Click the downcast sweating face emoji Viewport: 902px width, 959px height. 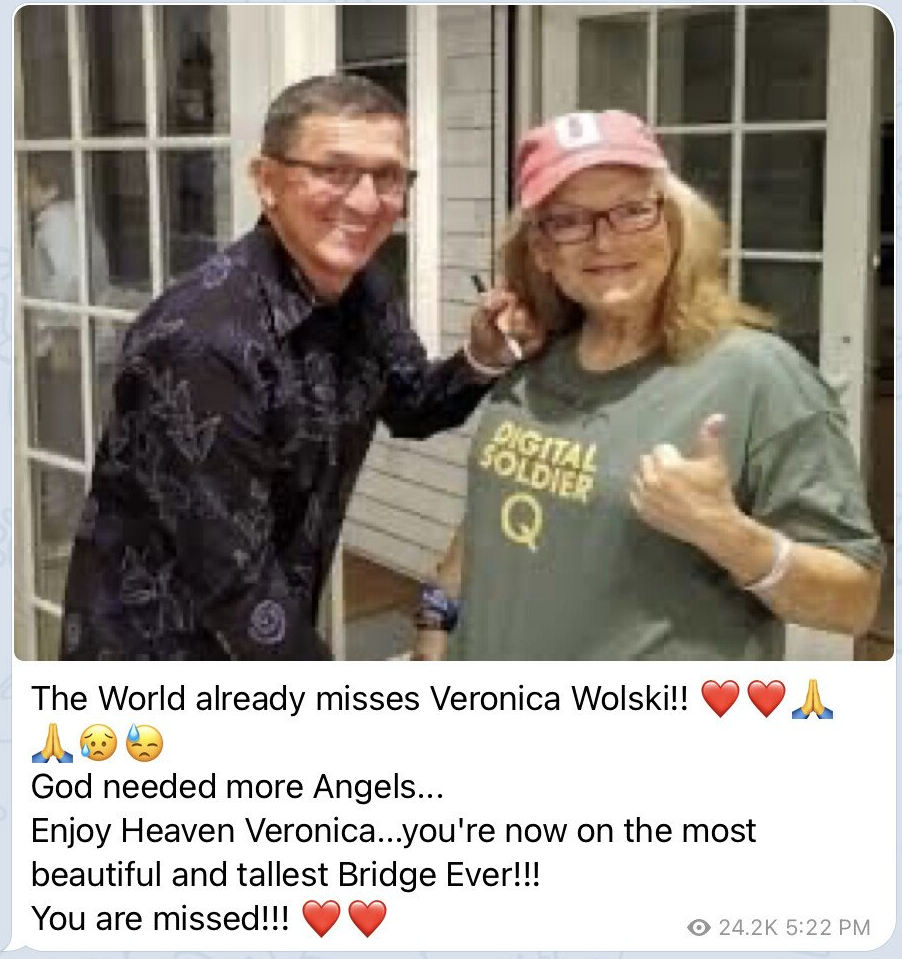pos(144,742)
